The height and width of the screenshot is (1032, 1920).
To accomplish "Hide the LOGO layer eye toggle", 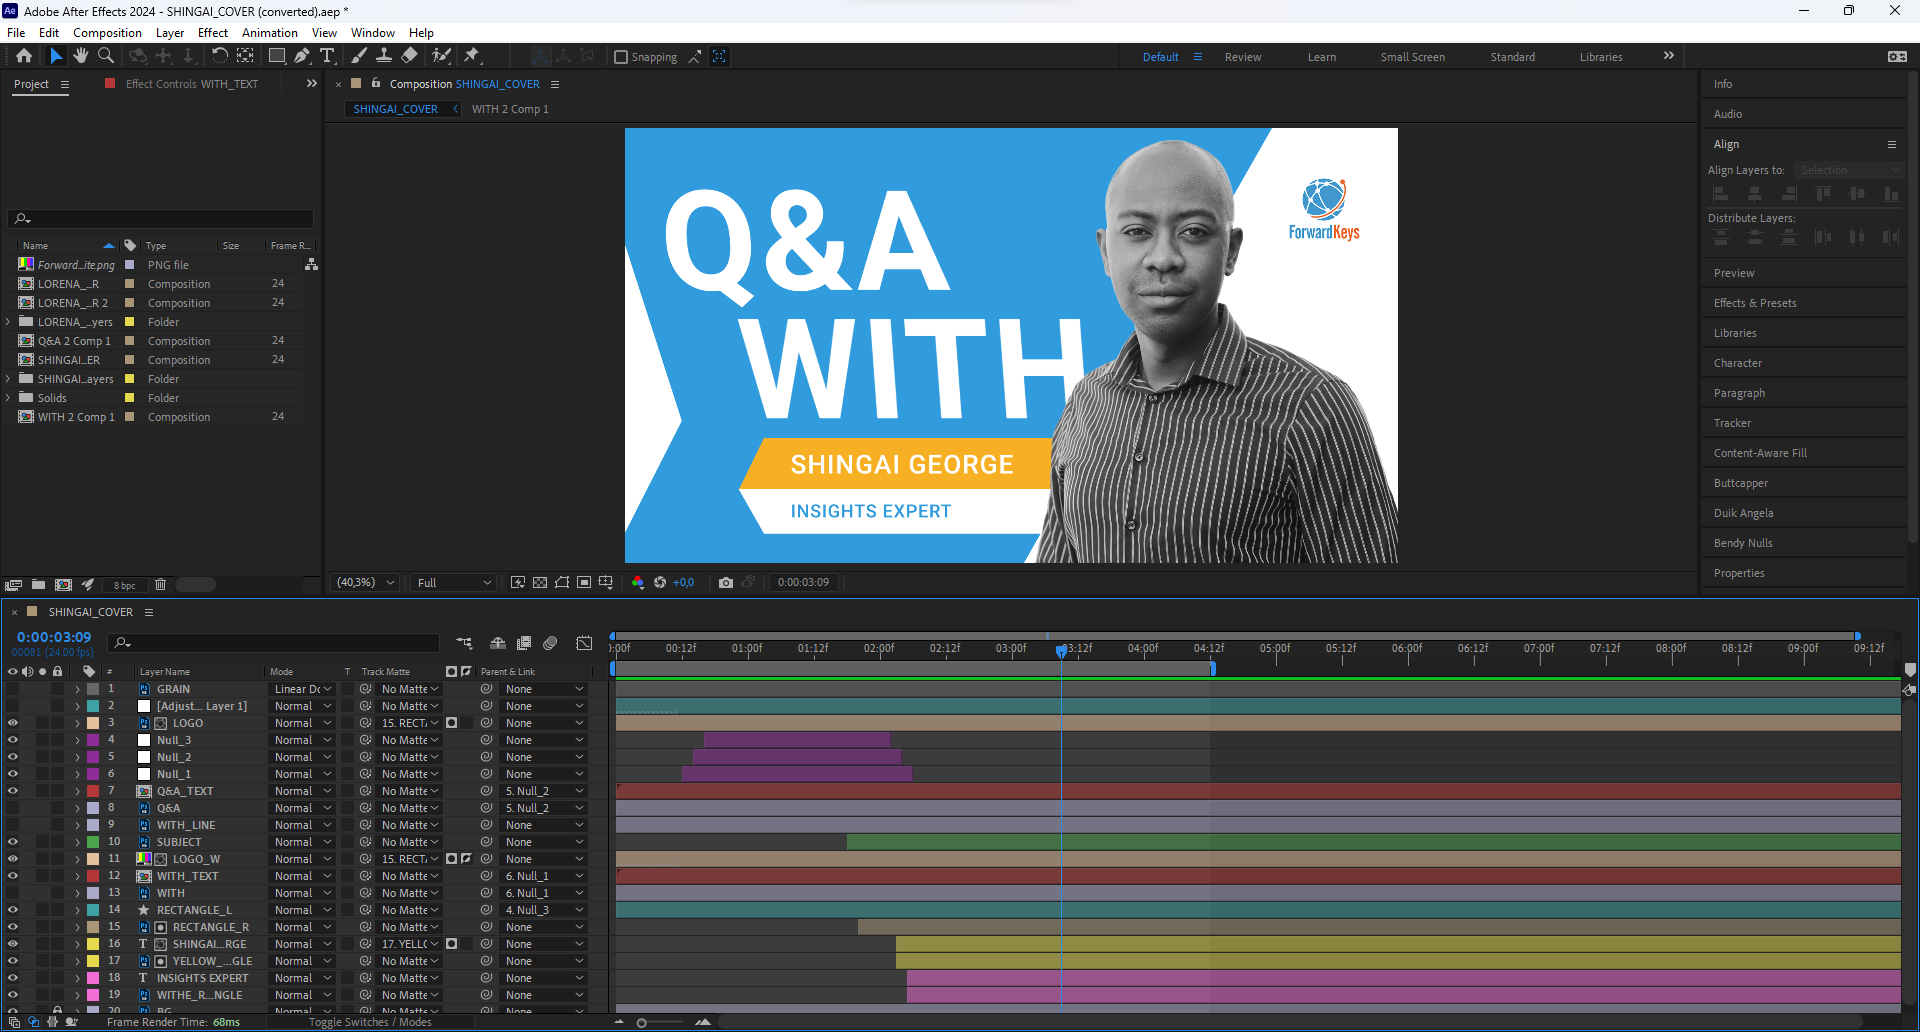I will (x=13, y=723).
